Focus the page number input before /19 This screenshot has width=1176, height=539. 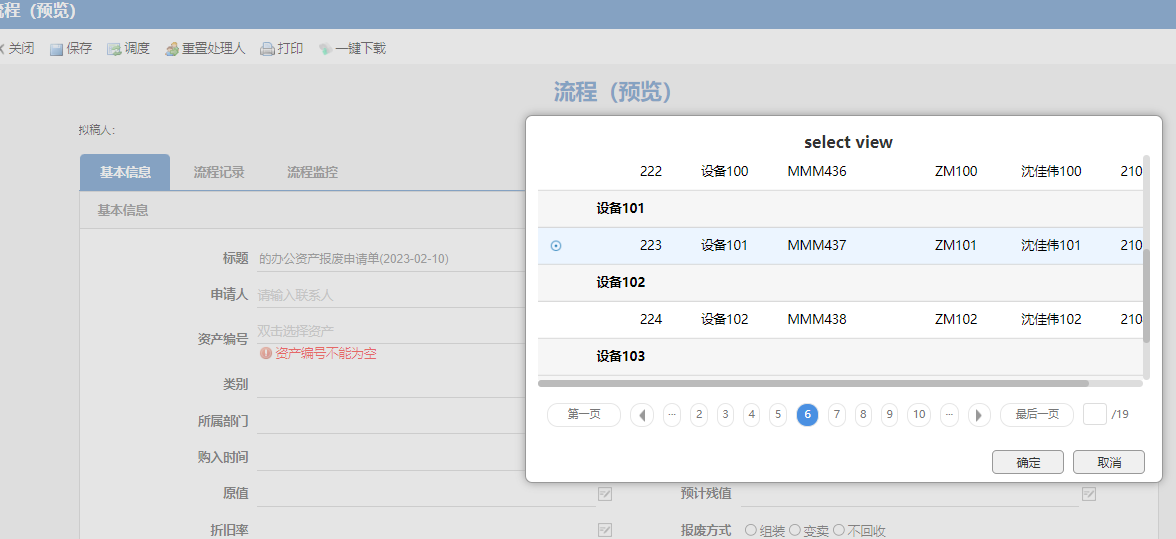pyautogui.click(x=1095, y=414)
